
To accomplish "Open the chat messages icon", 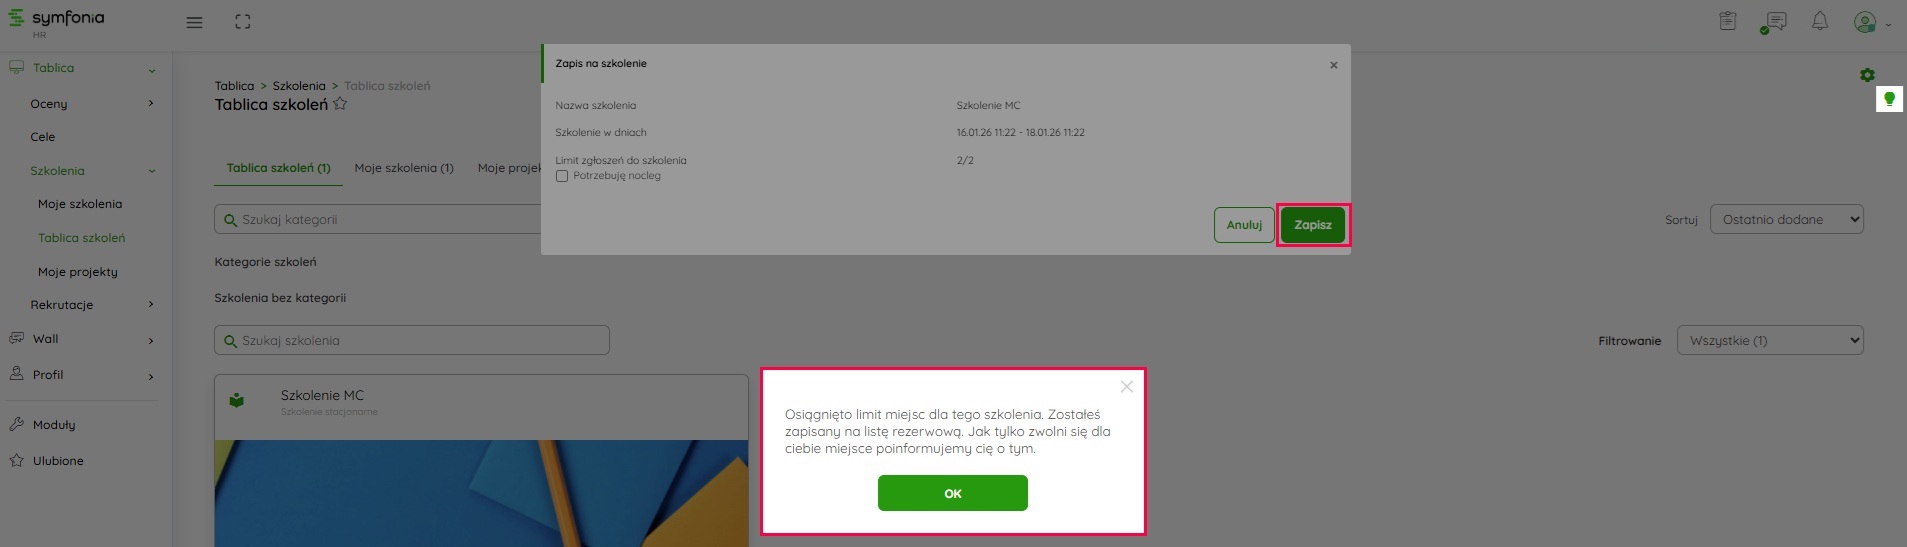I will click(x=1776, y=21).
